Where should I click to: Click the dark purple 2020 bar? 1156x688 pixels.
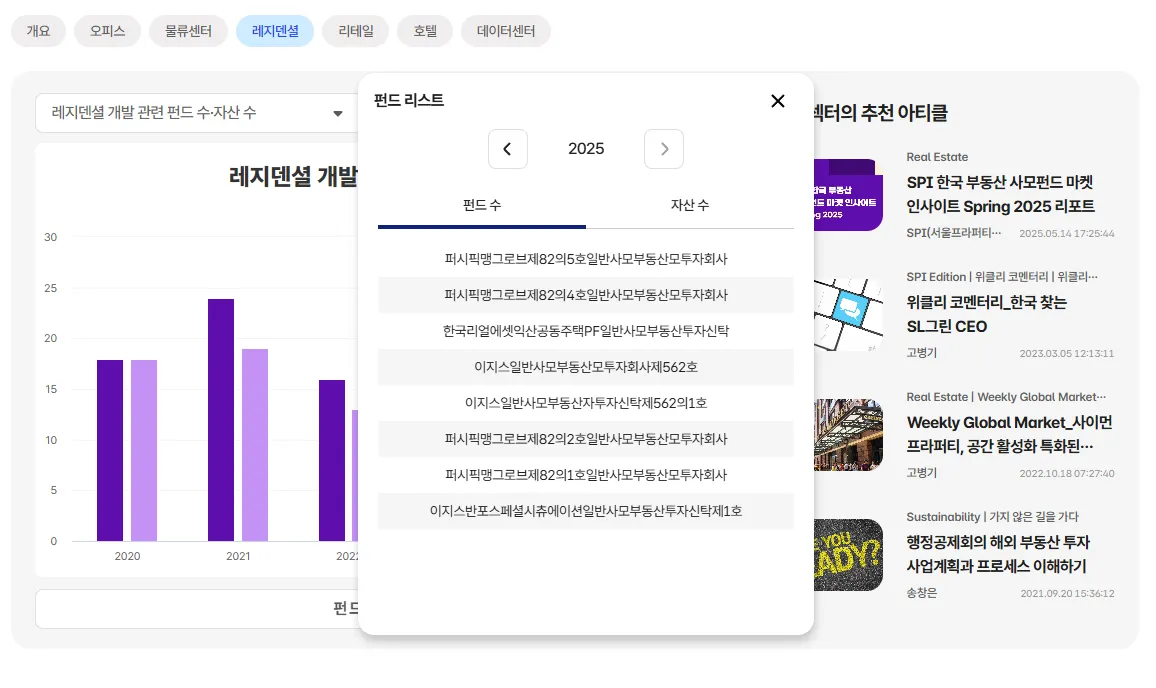(x=110, y=451)
